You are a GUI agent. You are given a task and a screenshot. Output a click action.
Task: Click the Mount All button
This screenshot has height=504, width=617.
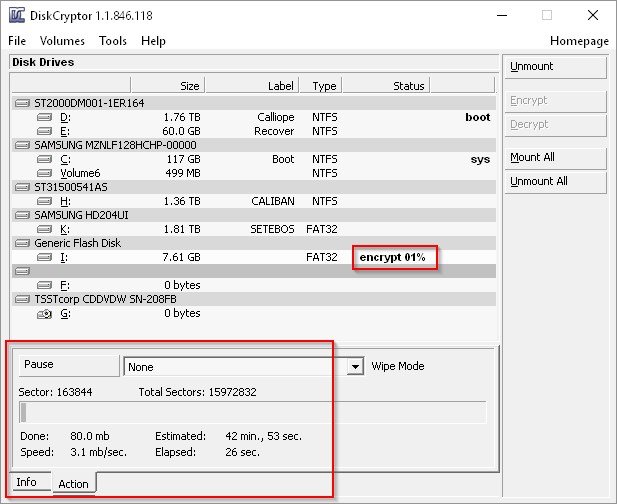click(555, 158)
